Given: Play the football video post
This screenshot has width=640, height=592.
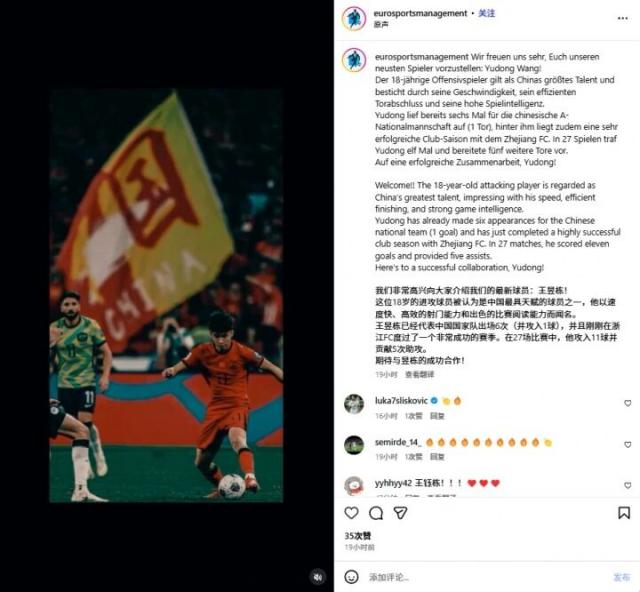Looking at the screenshot, I should pyautogui.click(x=166, y=296).
